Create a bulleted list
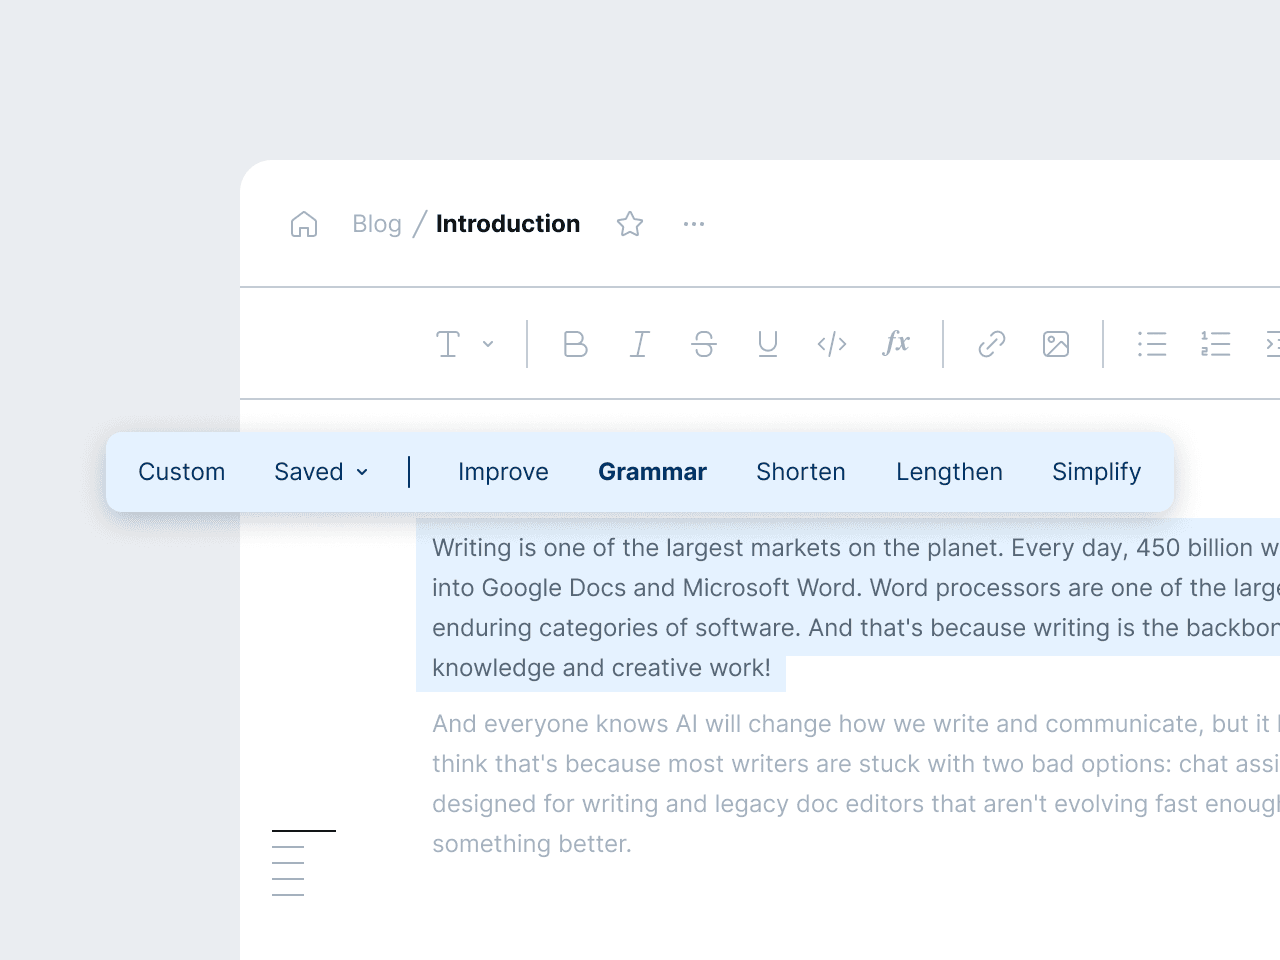The height and width of the screenshot is (960, 1280). click(x=1152, y=344)
